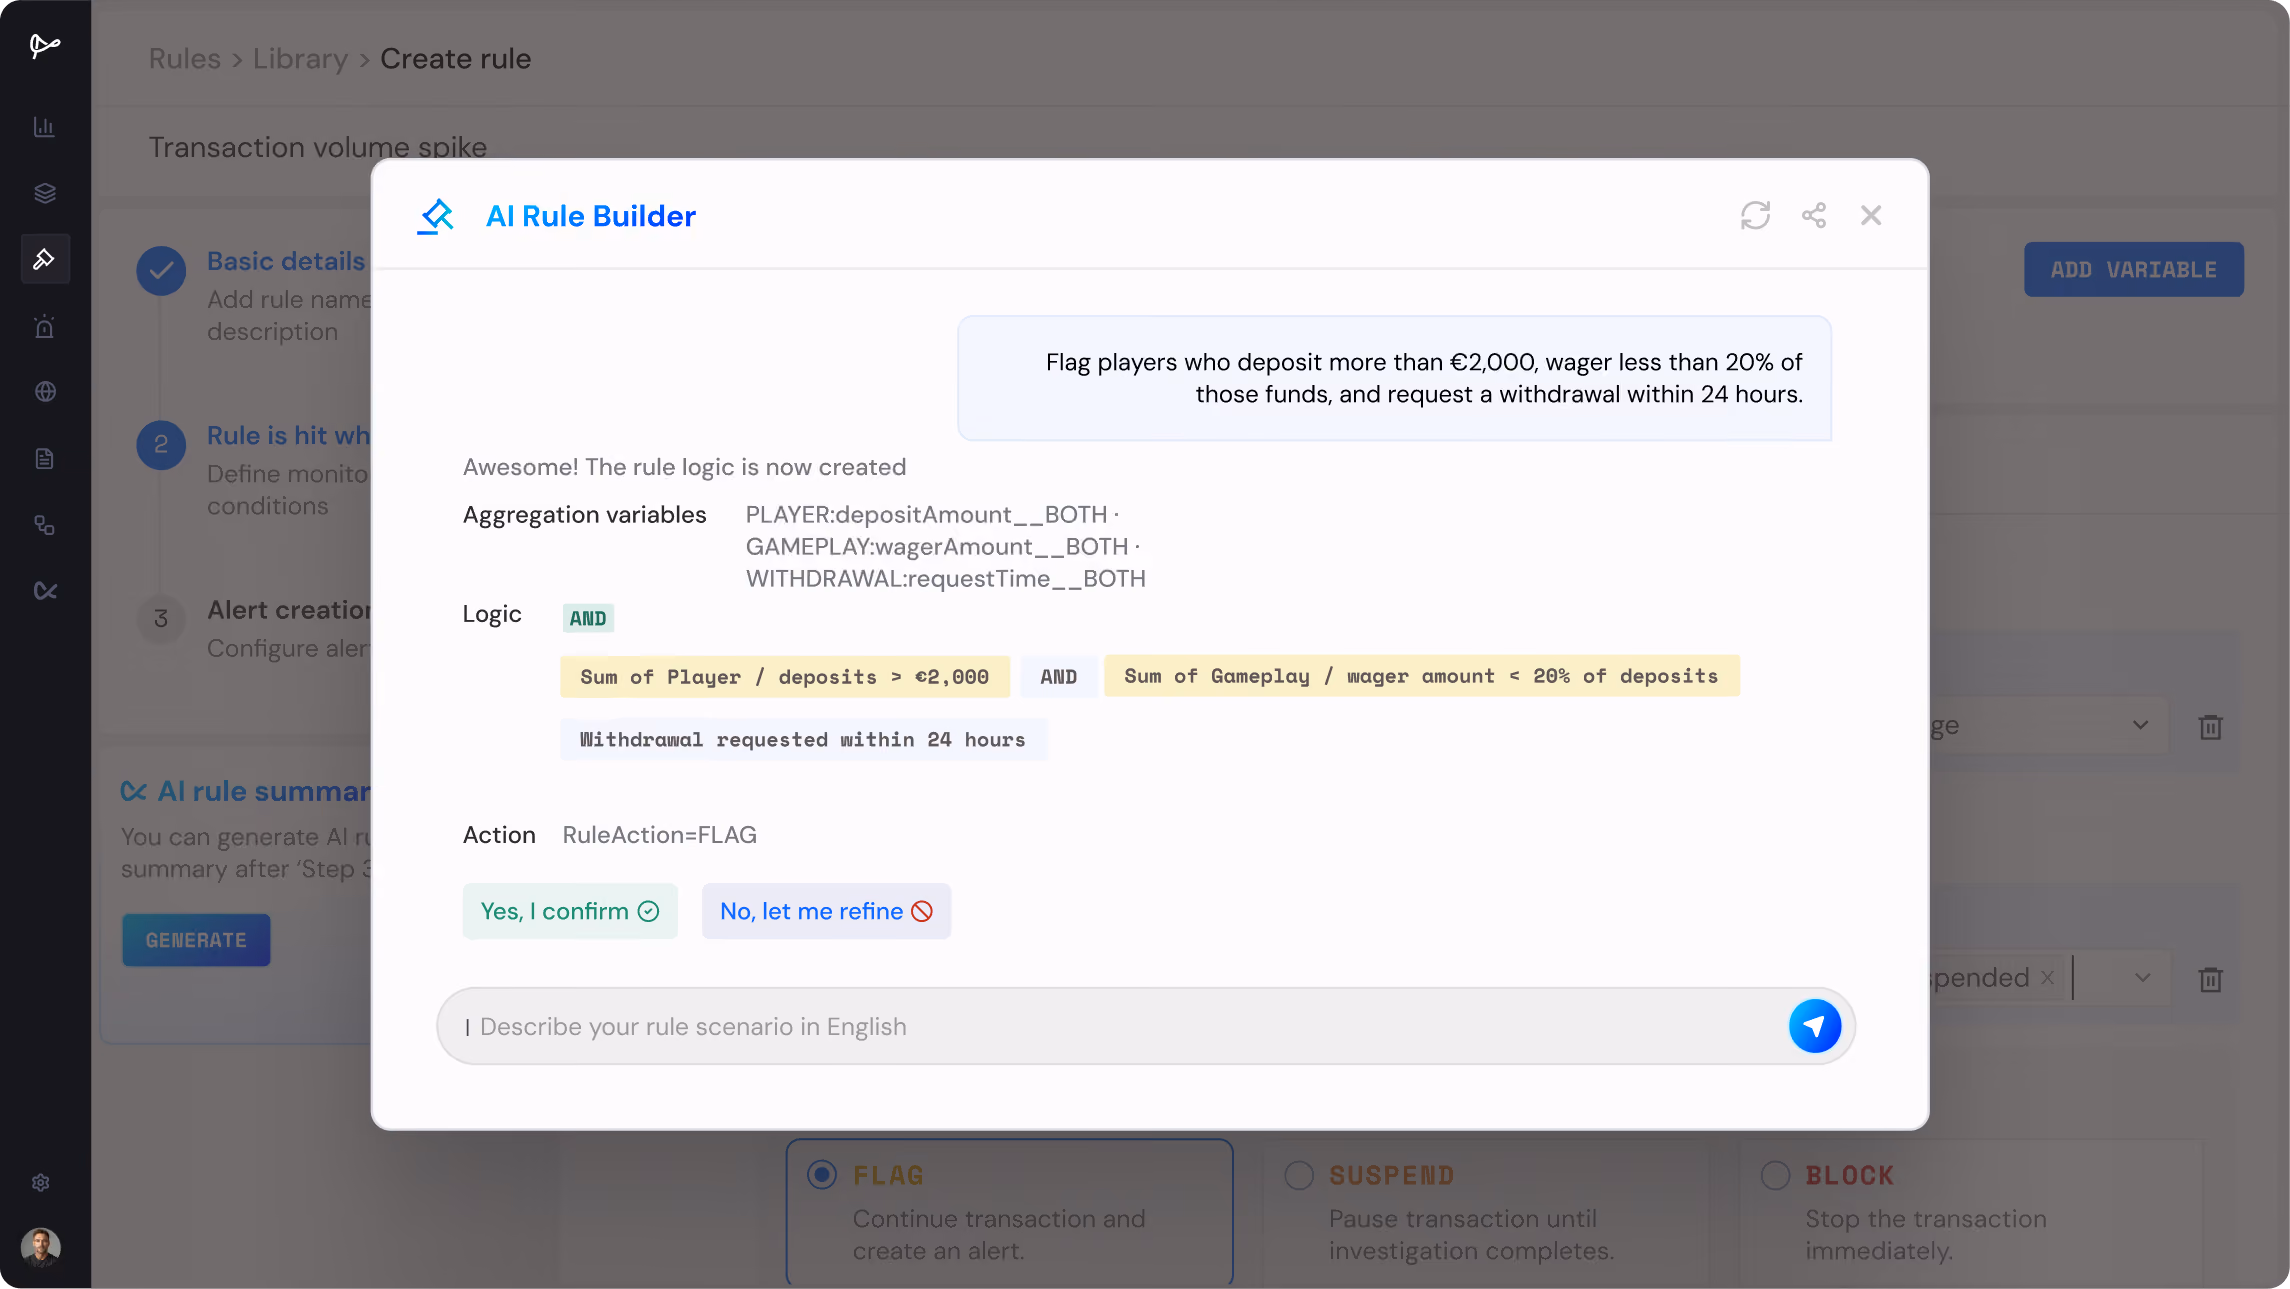Delete the upper condition row with trash icon
This screenshot has width=2290, height=1289.
tap(2210, 727)
